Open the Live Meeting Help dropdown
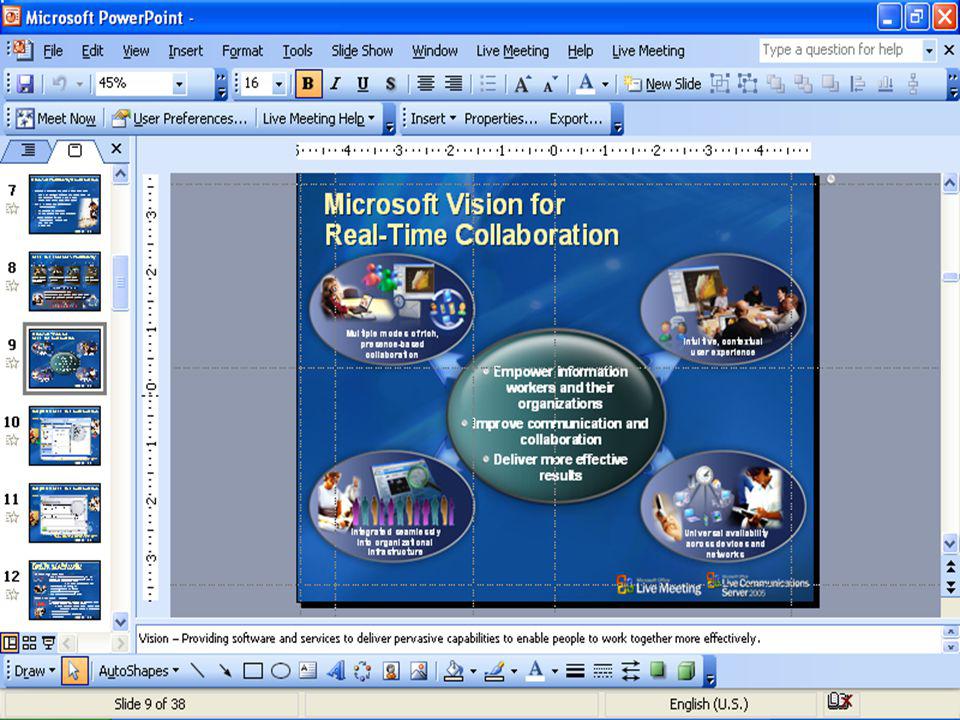The image size is (960, 720). pyautogui.click(x=318, y=118)
